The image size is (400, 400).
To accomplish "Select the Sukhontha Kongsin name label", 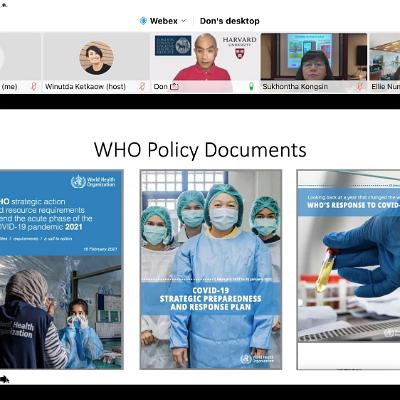I will coord(295,87).
